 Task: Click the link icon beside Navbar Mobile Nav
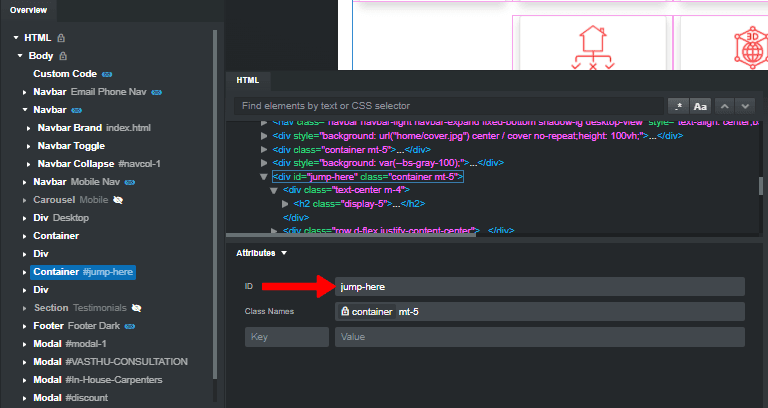click(128, 182)
